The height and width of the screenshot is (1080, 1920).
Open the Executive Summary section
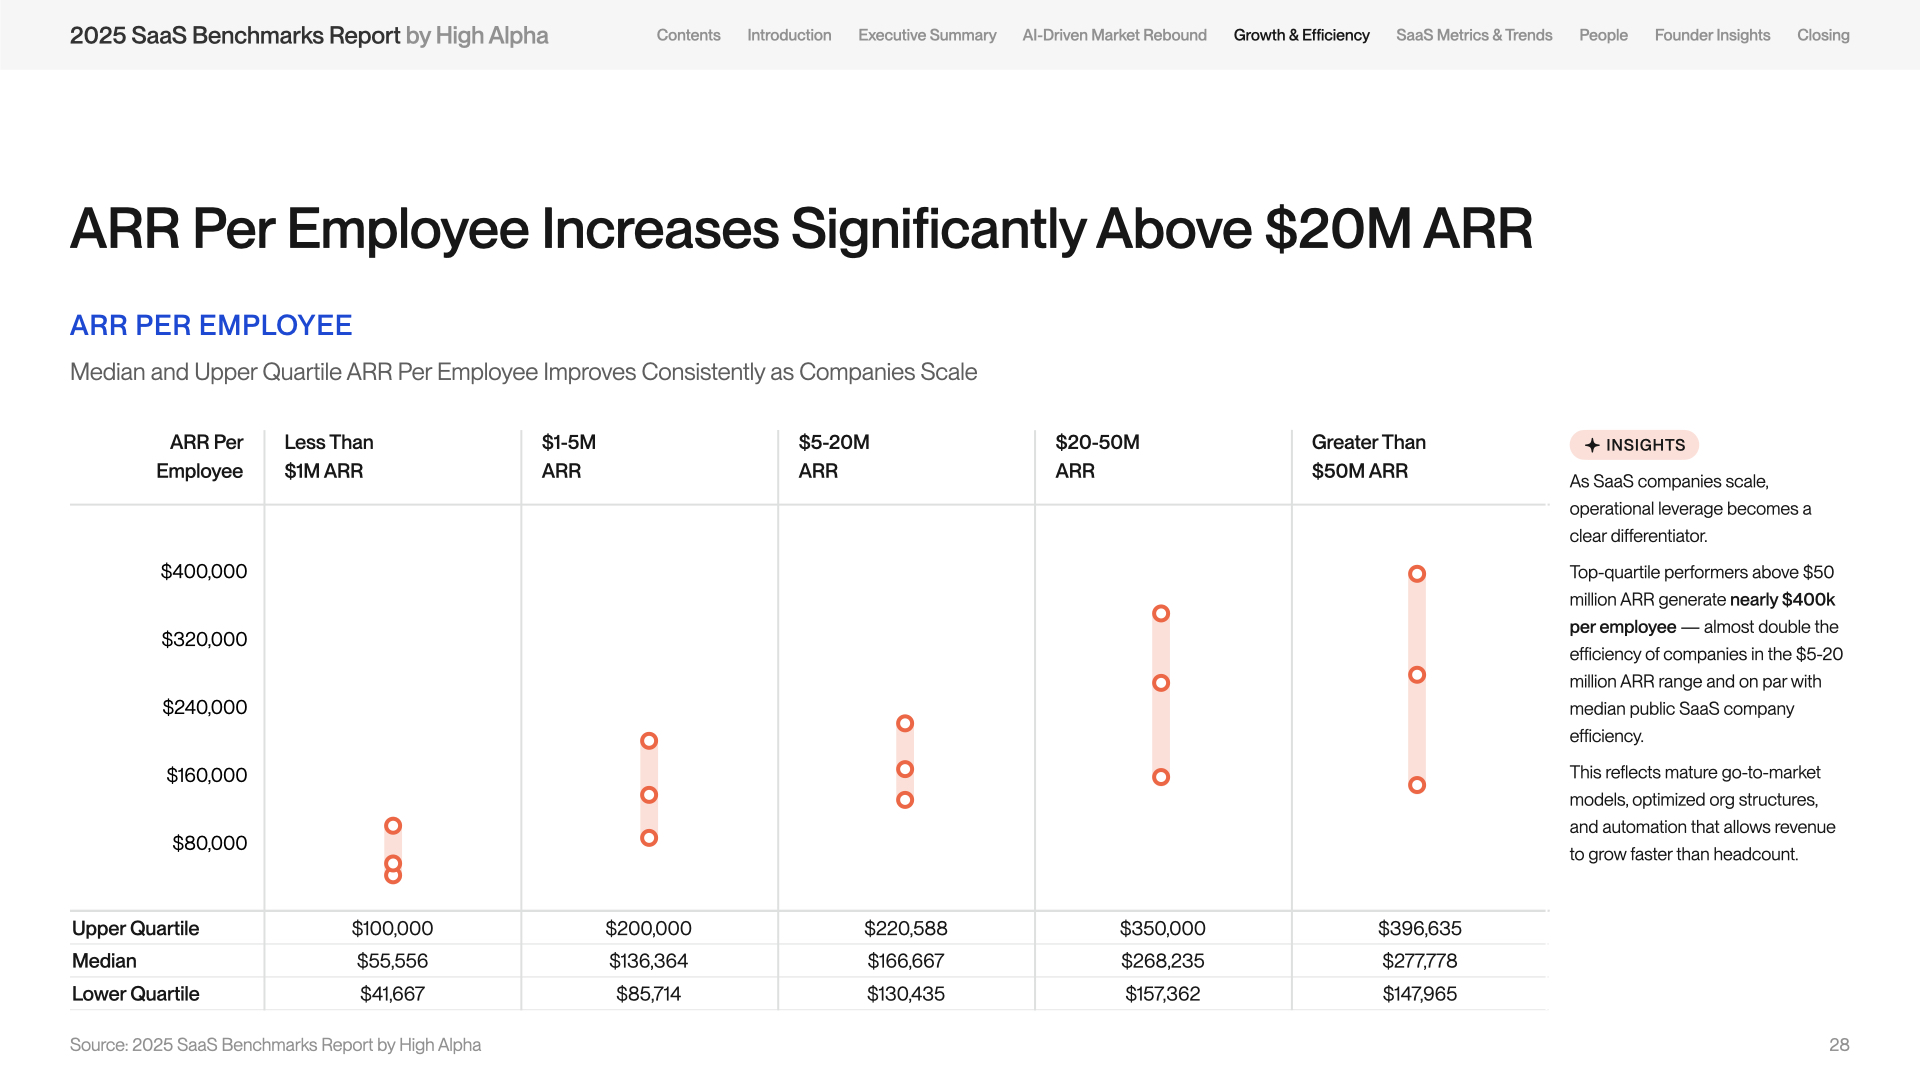point(927,35)
